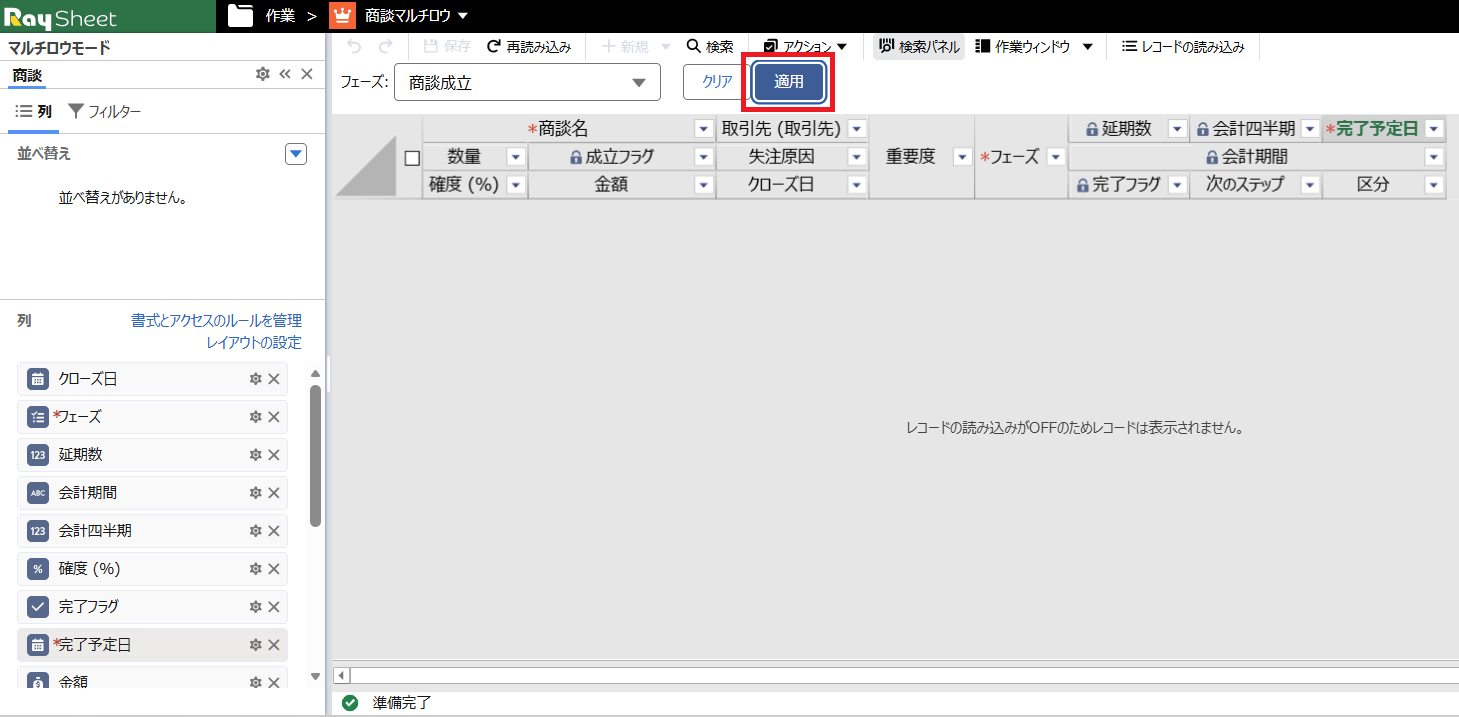Open filter dropdown on 金額 column header

[704, 185]
